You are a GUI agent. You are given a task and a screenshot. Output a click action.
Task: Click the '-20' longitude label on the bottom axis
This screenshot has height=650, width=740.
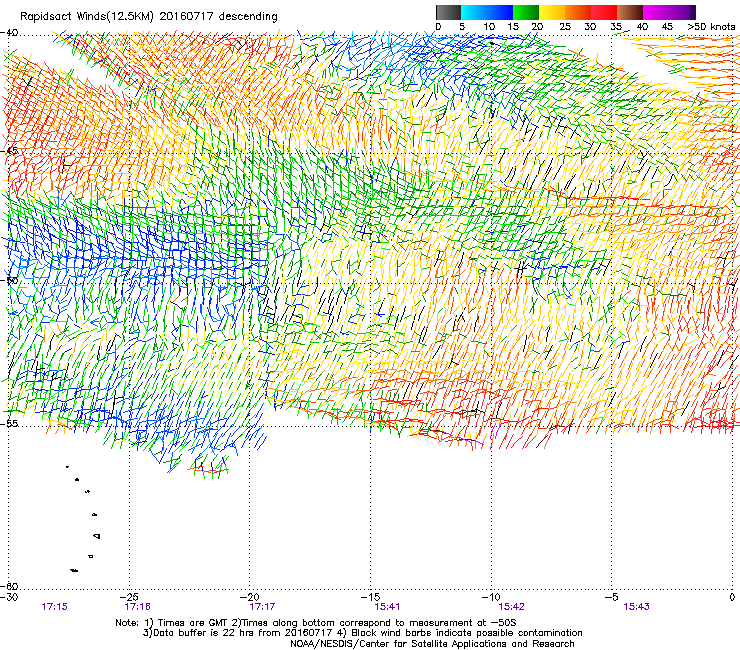[x=251, y=597]
